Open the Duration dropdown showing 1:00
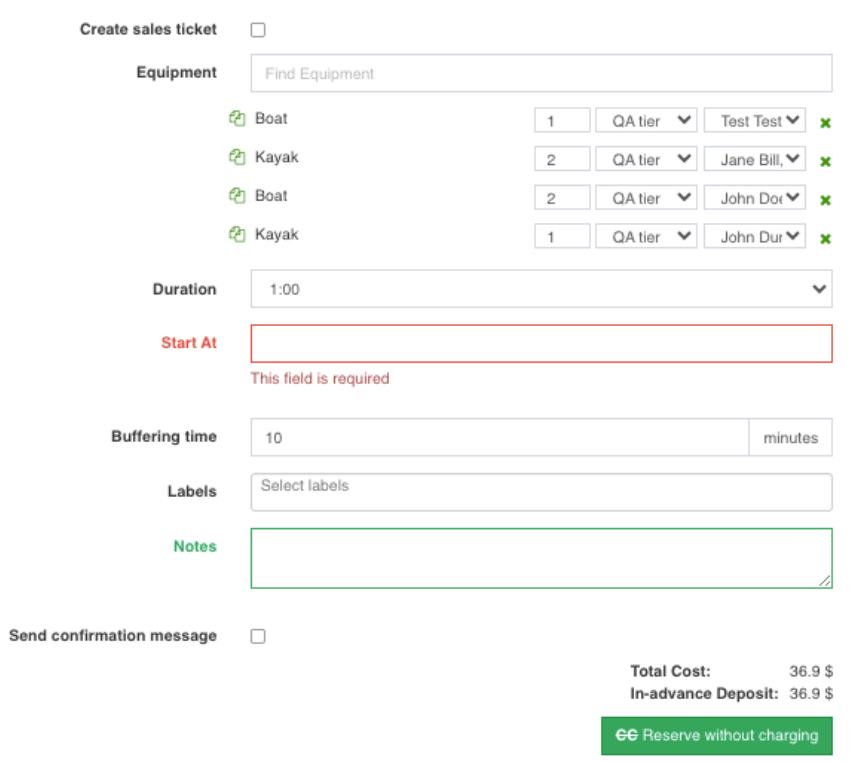Screen dimensions: 863x762 pos(540,289)
